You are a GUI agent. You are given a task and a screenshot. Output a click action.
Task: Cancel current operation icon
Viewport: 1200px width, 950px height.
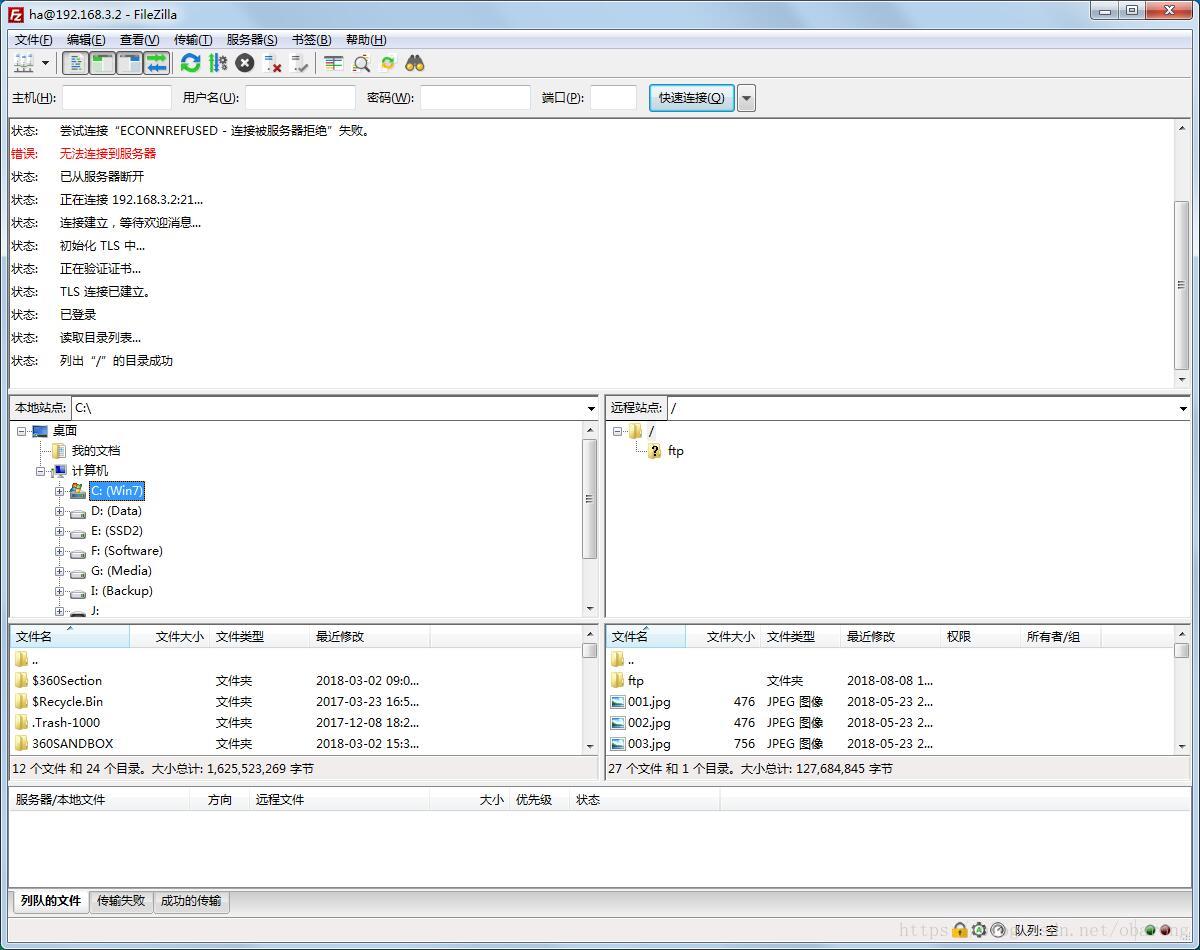[245, 63]
